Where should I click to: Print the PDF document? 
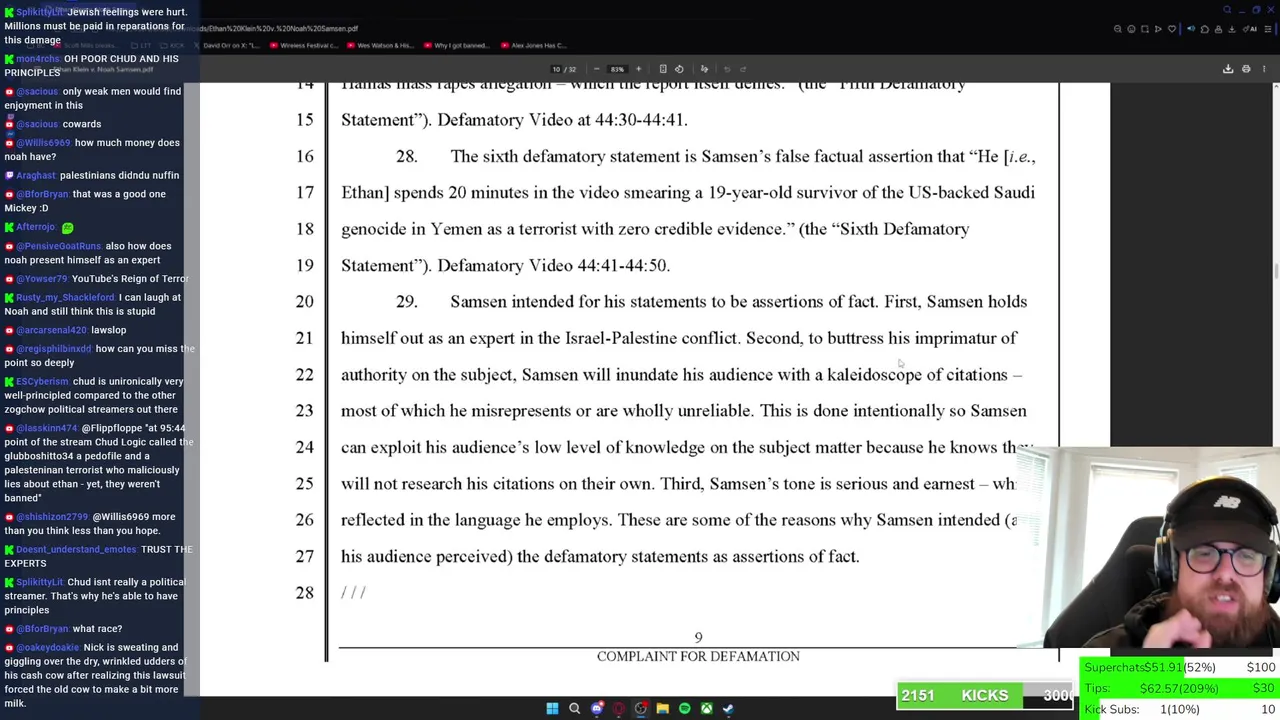1246,69
